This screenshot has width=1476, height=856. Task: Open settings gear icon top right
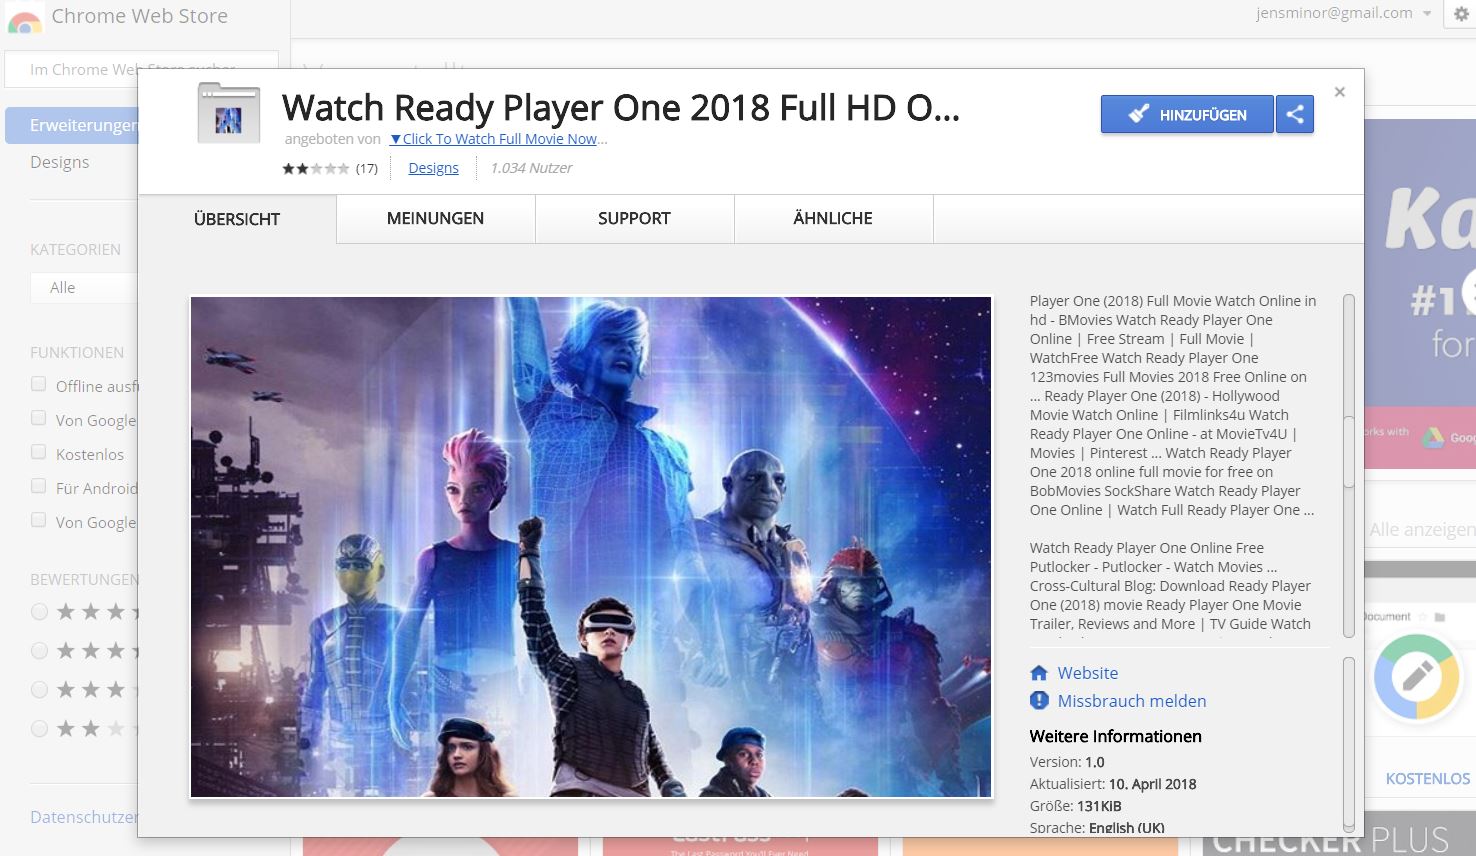[x=1460, y=14]
